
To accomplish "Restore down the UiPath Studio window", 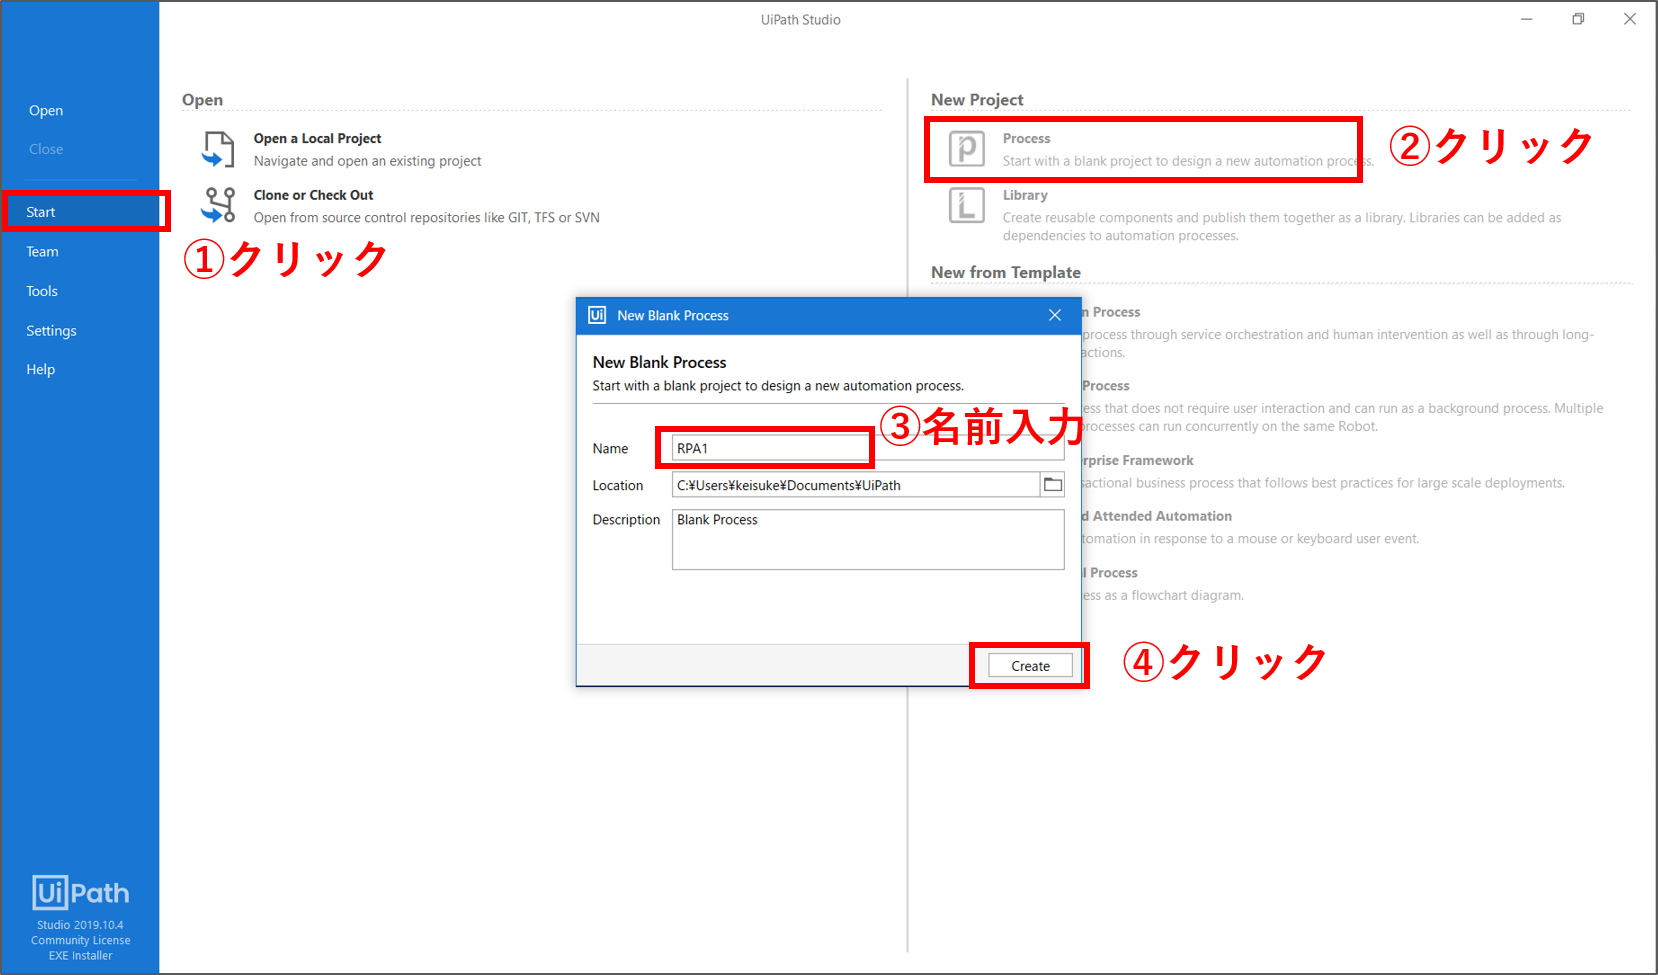I will (1578, 19).
